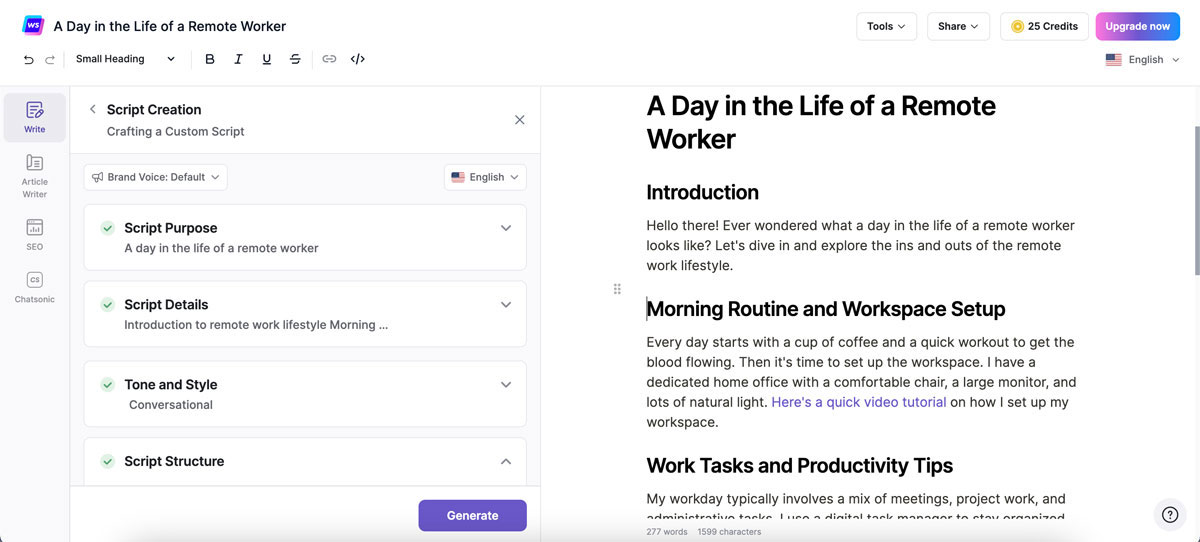Open the panel's English language selector

coord(485,177)
